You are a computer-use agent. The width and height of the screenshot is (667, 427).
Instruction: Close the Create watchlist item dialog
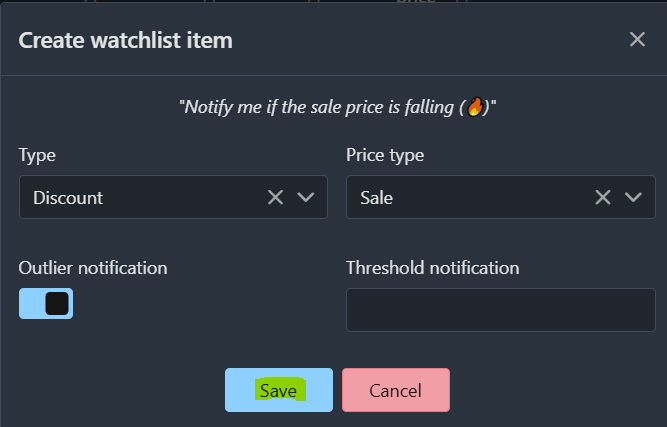pyautogui.click(x=637, y=40)
